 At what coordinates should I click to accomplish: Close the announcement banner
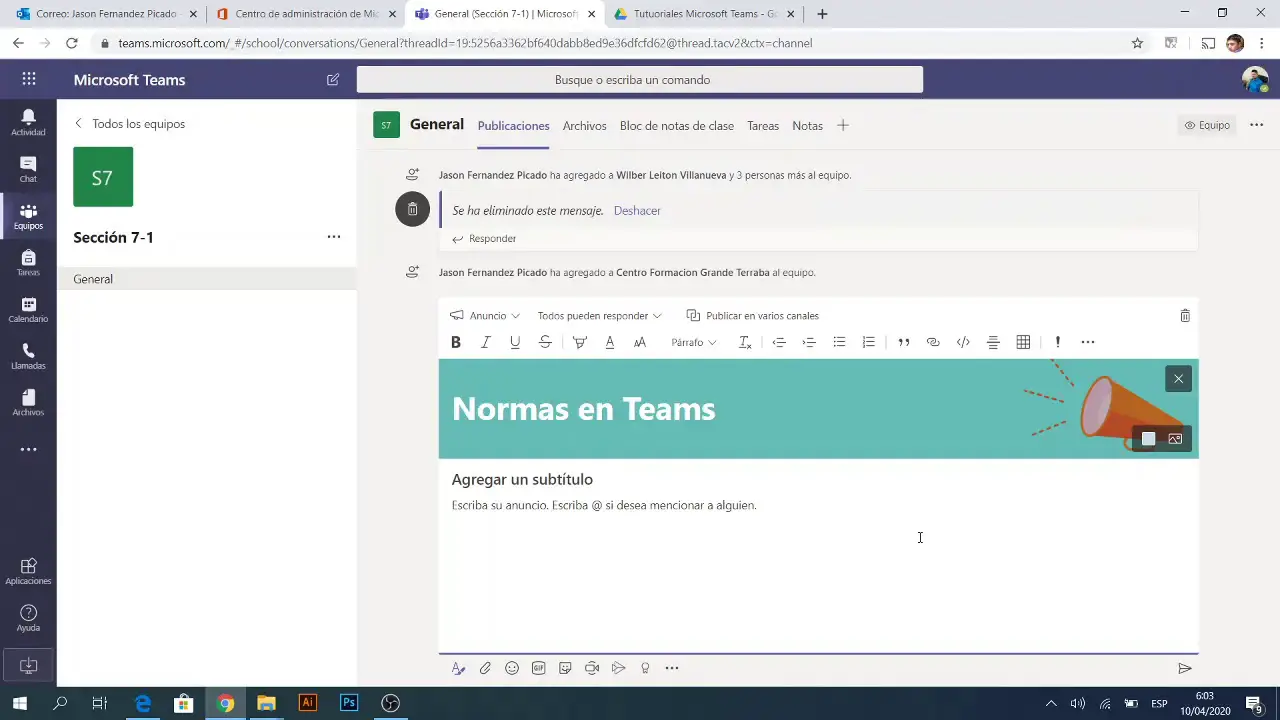1178,379
